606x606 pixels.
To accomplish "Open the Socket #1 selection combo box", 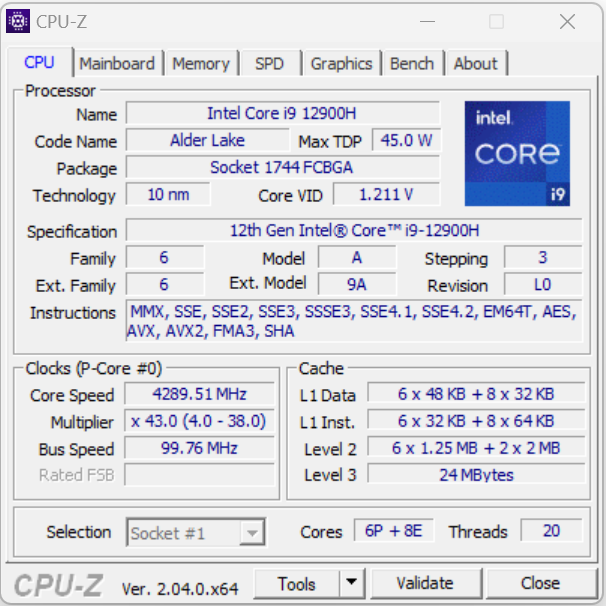I will 196,532.
